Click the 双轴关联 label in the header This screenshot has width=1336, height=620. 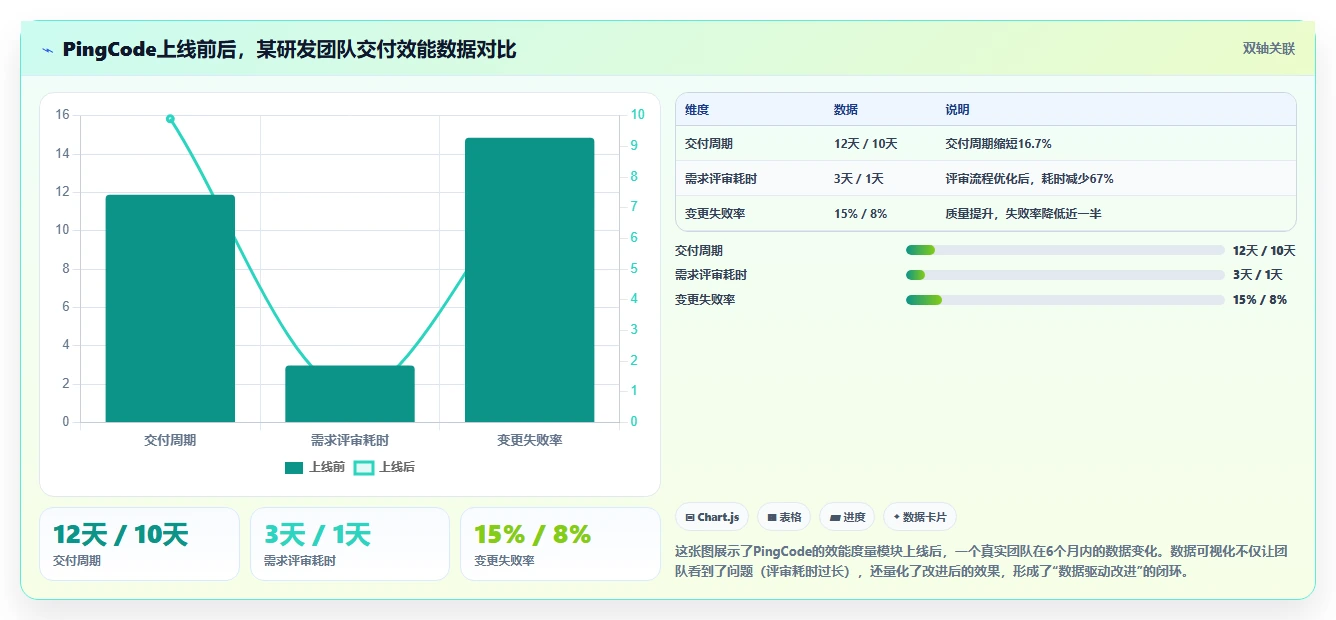[x=1269, y=48]
